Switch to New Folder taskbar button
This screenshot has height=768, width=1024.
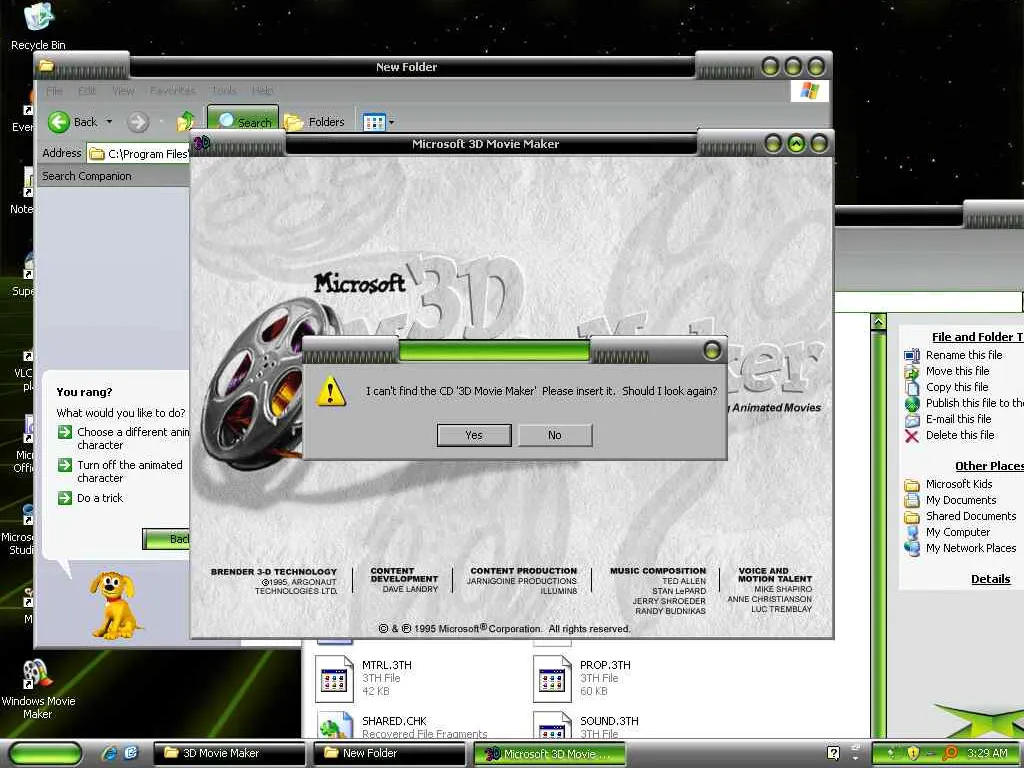tap(389, 753)
